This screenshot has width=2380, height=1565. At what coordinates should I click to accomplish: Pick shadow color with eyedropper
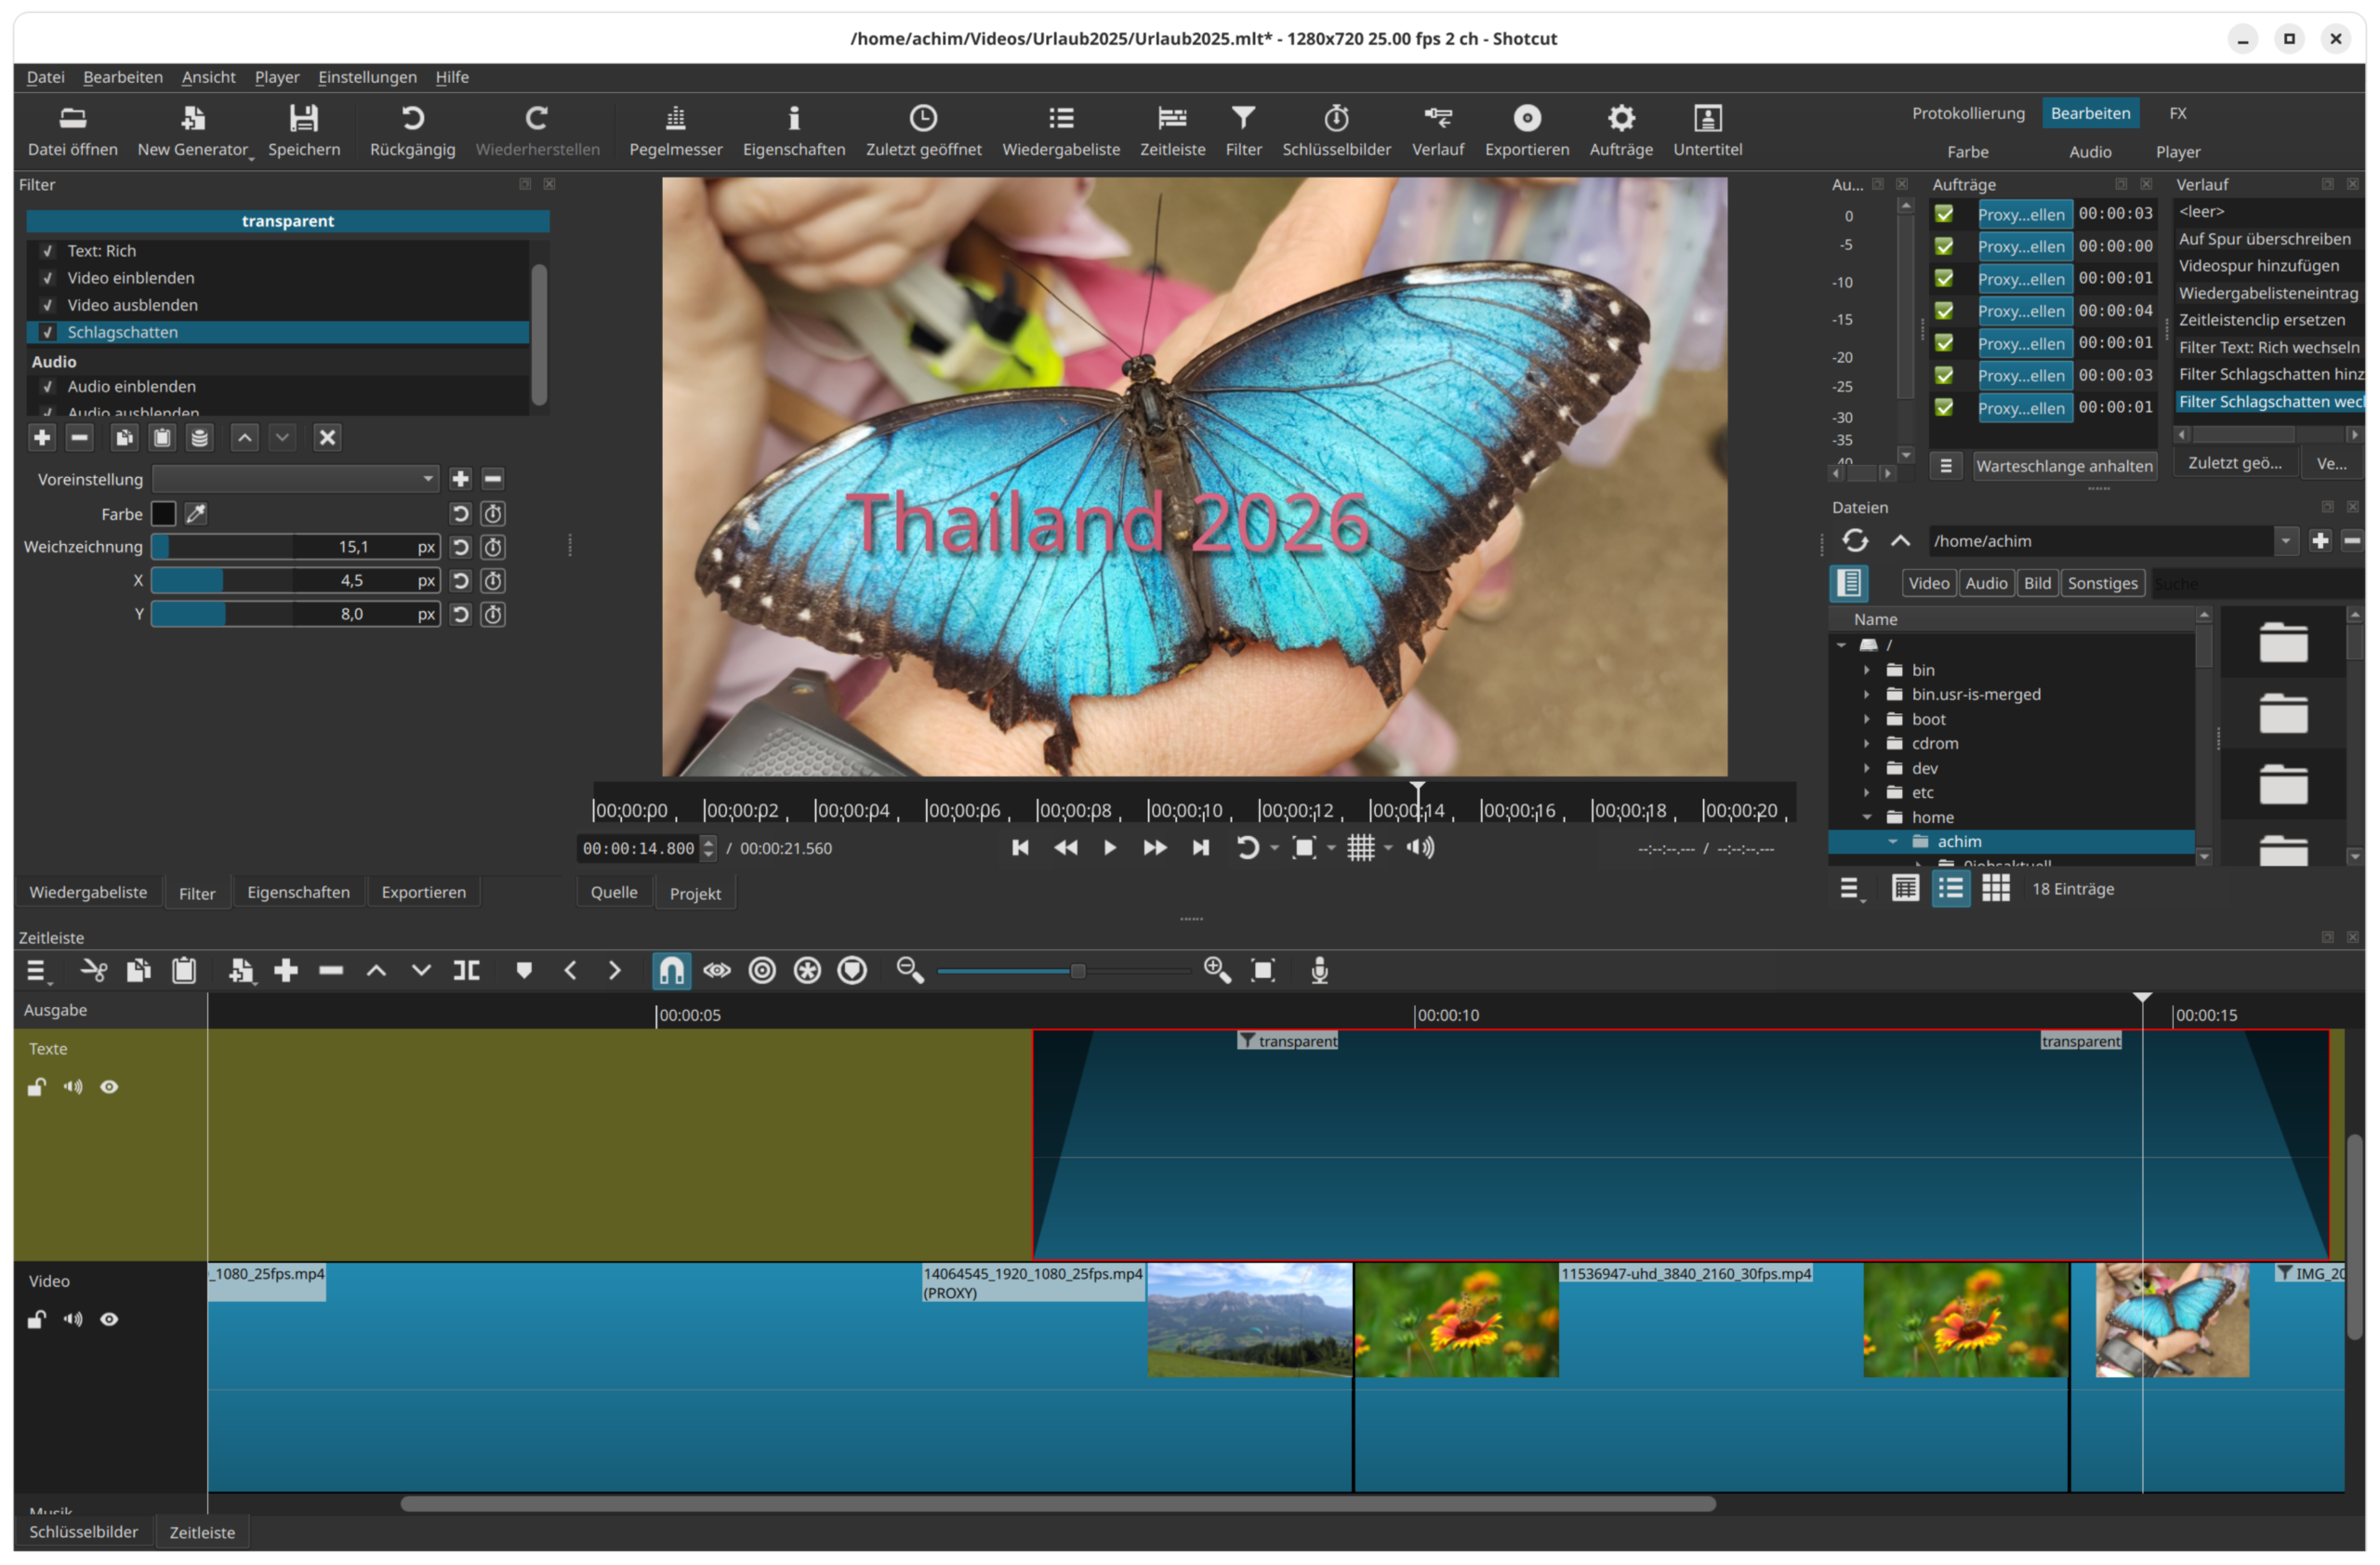(196, 514)
